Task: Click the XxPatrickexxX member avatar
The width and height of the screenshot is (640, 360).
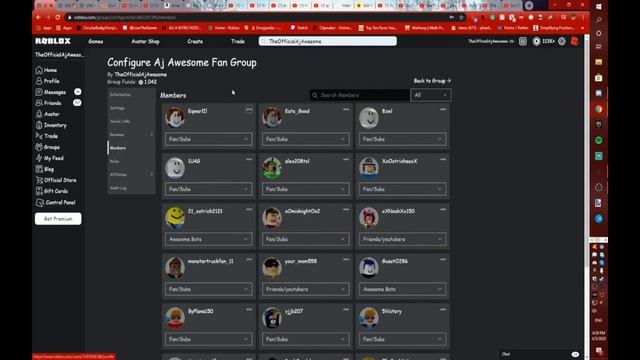Action: coord(369,168)
